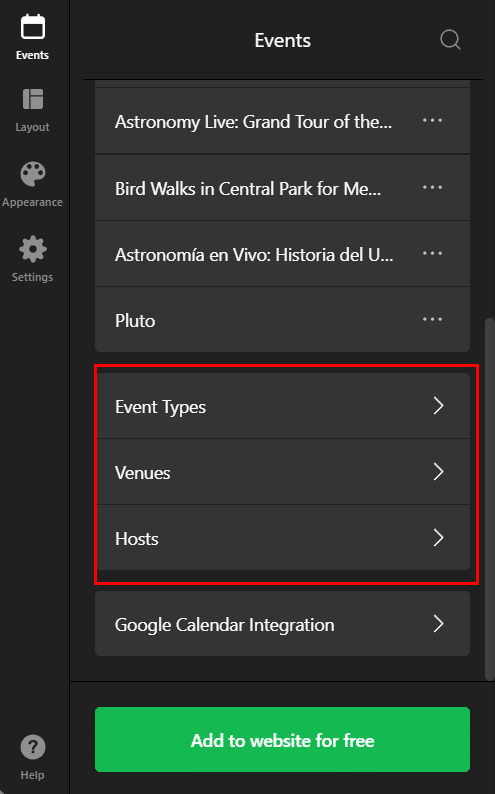495x794 pixels.
Task: Expand the Hosts section chevron
Action: click(x=438, y=537)
